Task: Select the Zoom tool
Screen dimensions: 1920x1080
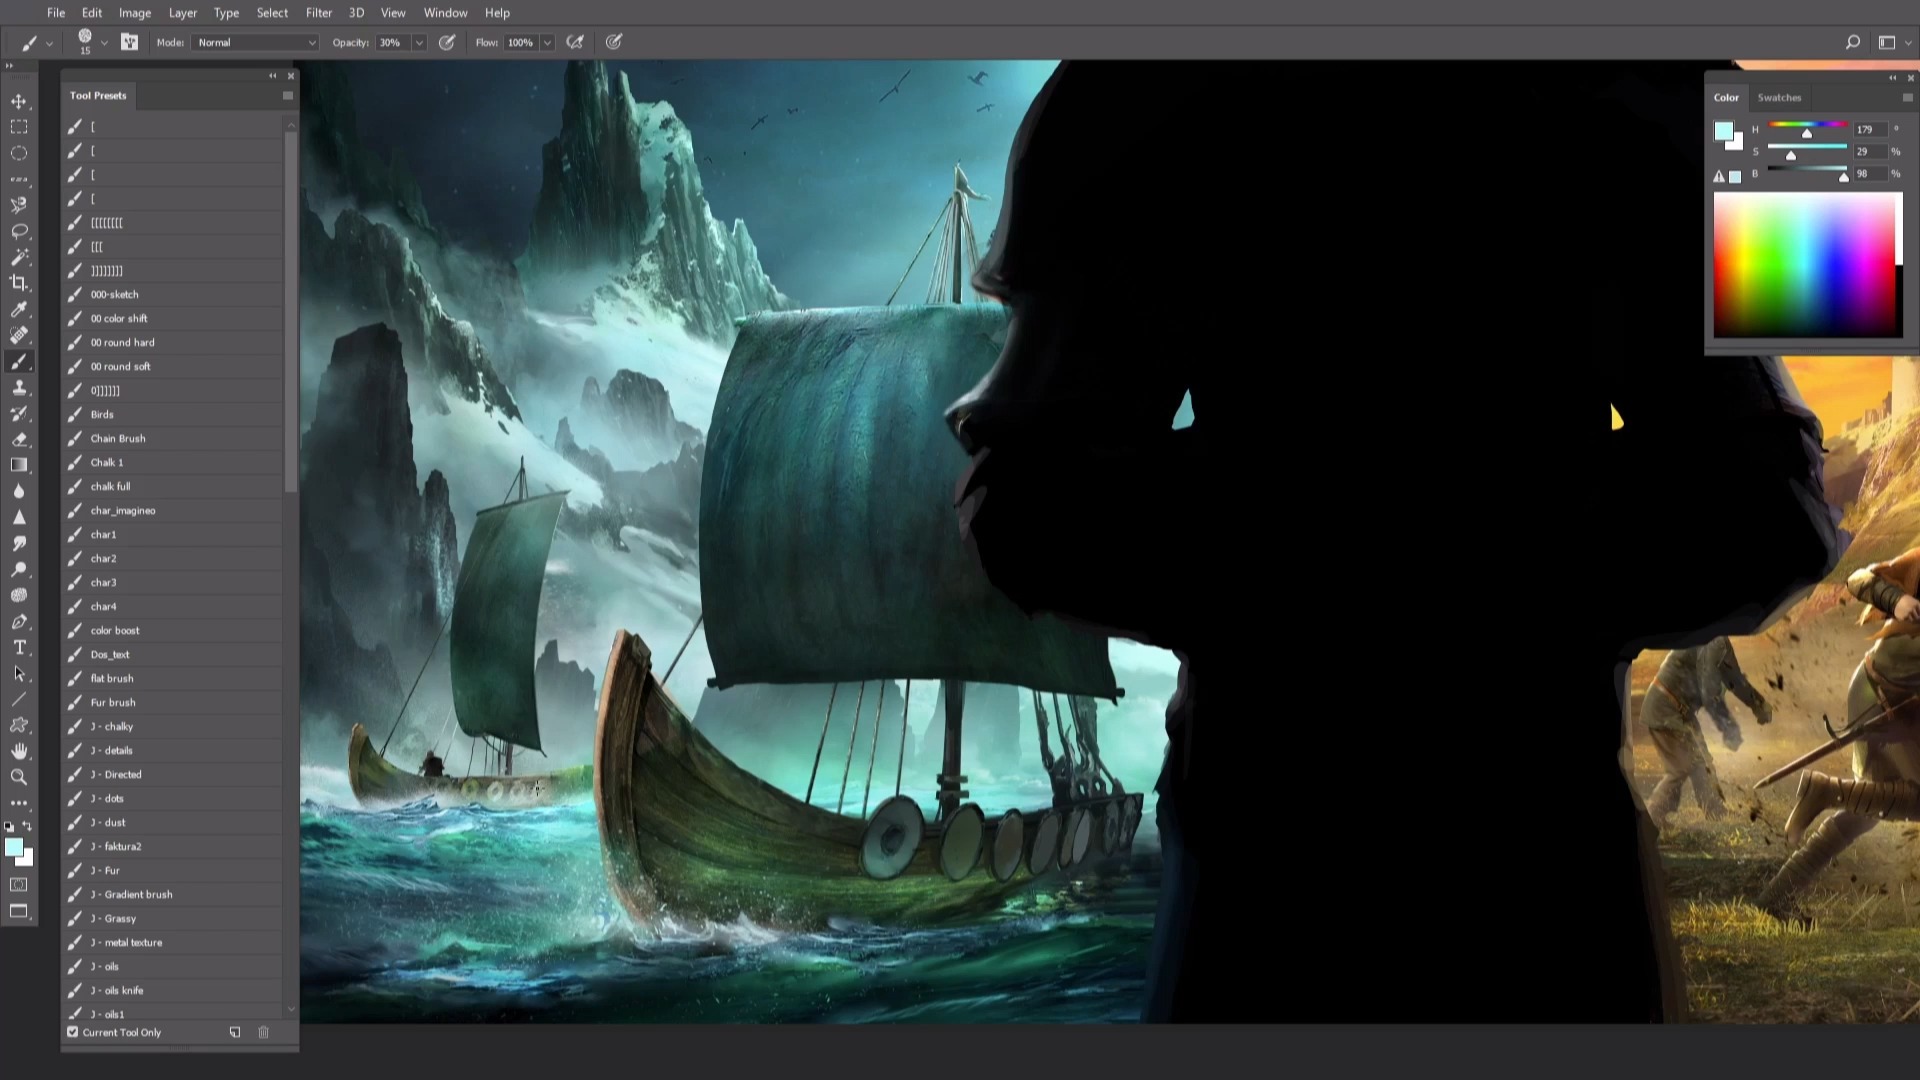Action: (19, 777)
